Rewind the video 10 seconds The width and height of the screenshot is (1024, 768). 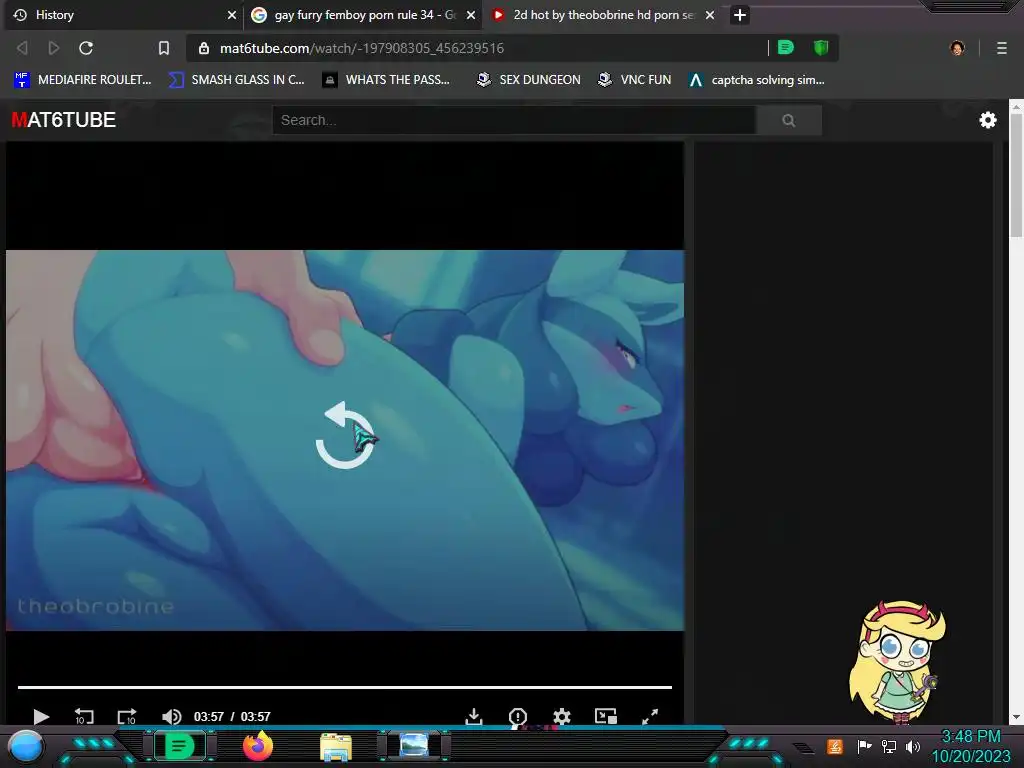pyautogui.click(x=84, y=716)
